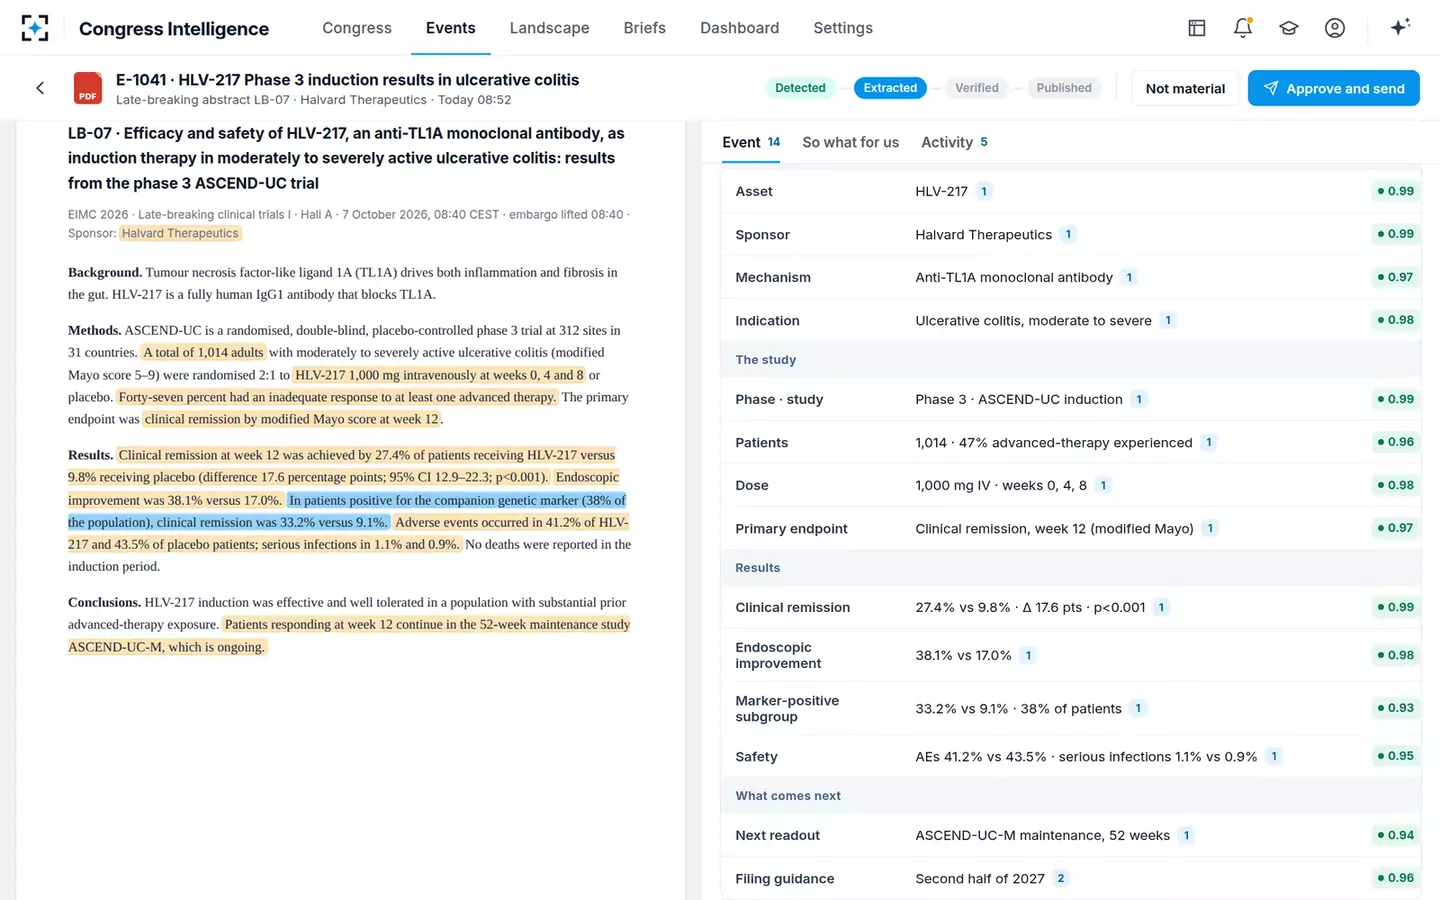Click the Dose value '1,000 mg IV'
The width and height of the screenshot is (1440, 900).
coord(1001,485)
